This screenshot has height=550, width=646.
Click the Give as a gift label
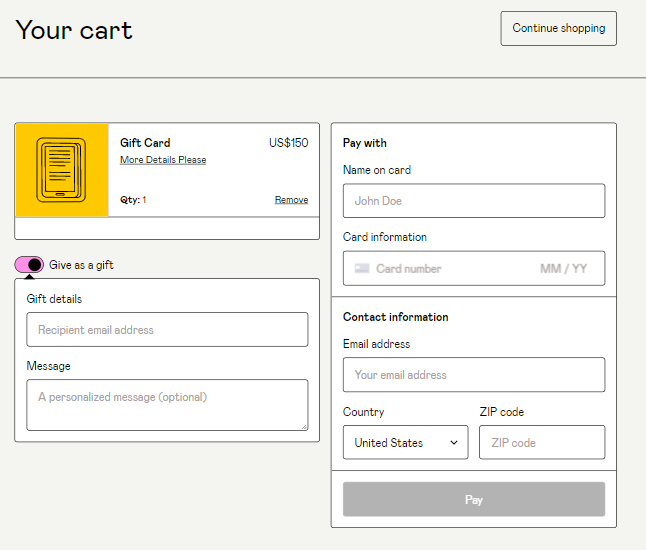81,265
